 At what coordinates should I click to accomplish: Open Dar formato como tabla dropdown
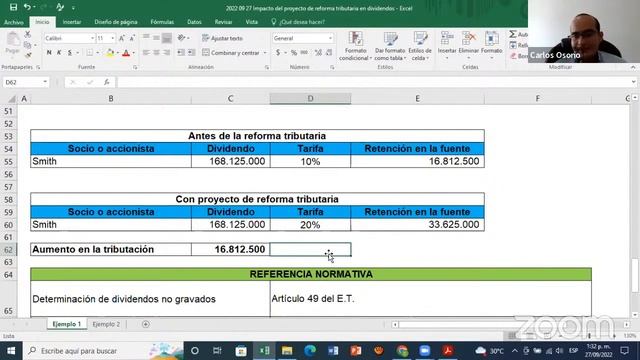[x=390, y=46]
